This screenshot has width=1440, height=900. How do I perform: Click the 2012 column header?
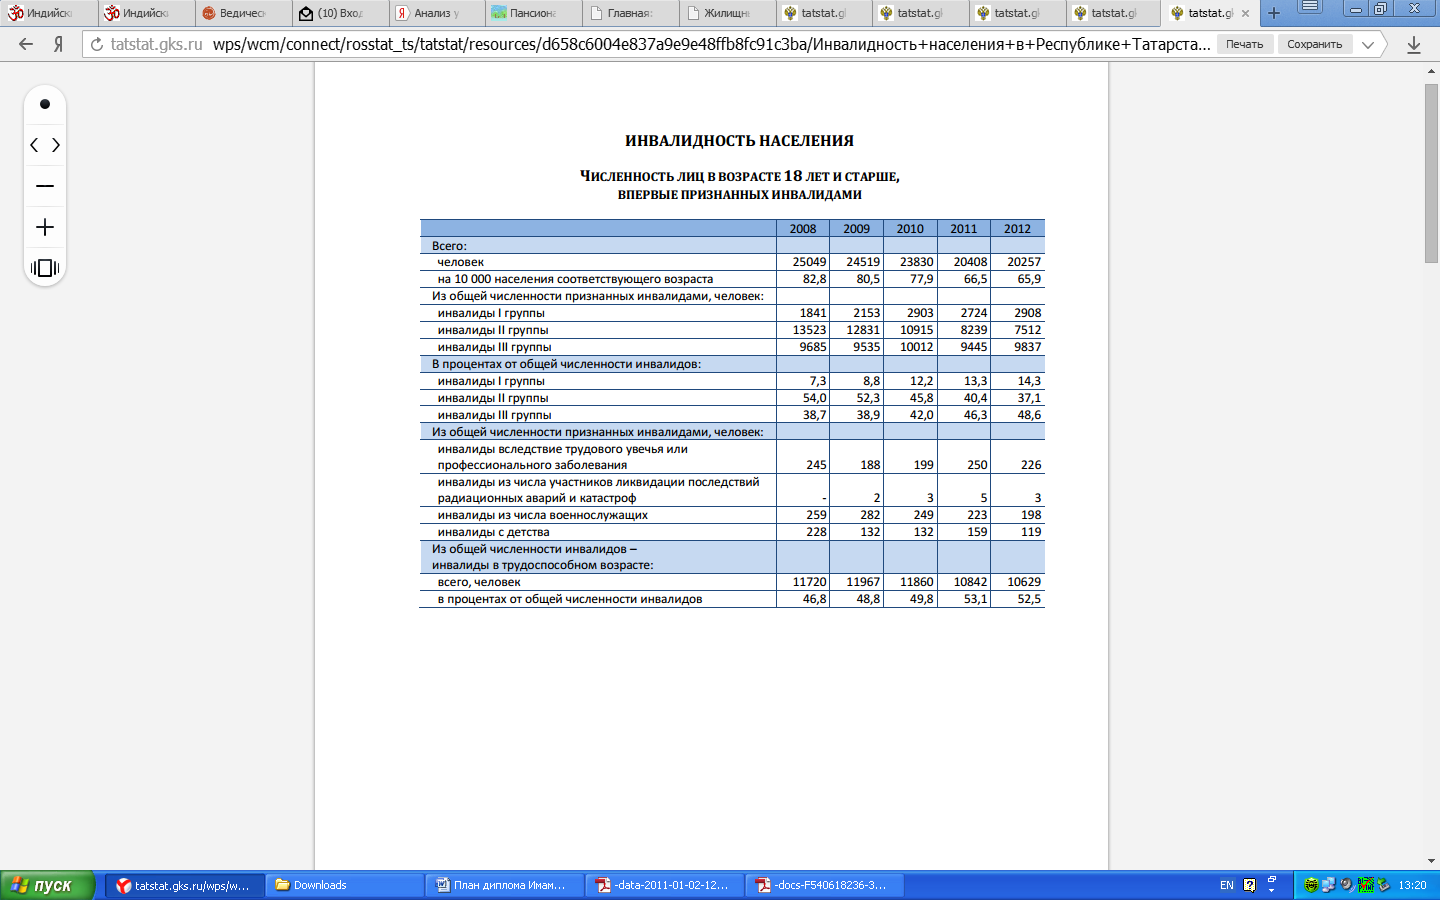1017,229
